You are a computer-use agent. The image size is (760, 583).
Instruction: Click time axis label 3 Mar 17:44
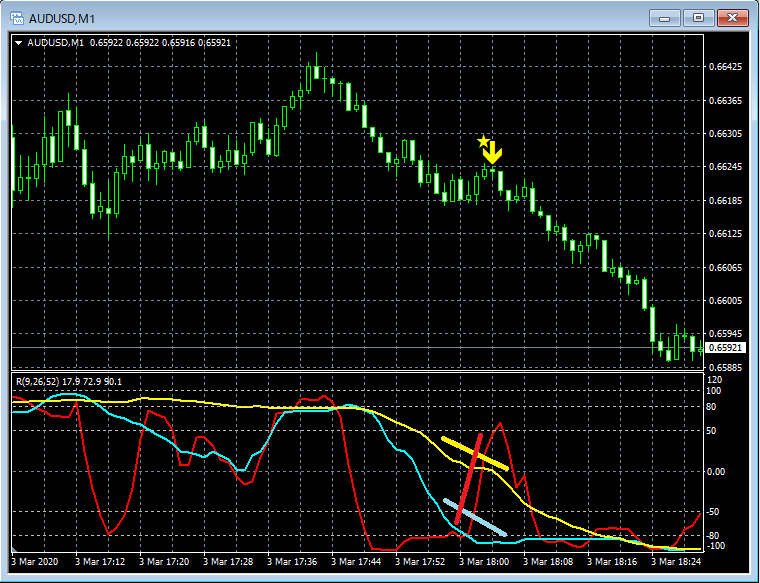[356, 562]
